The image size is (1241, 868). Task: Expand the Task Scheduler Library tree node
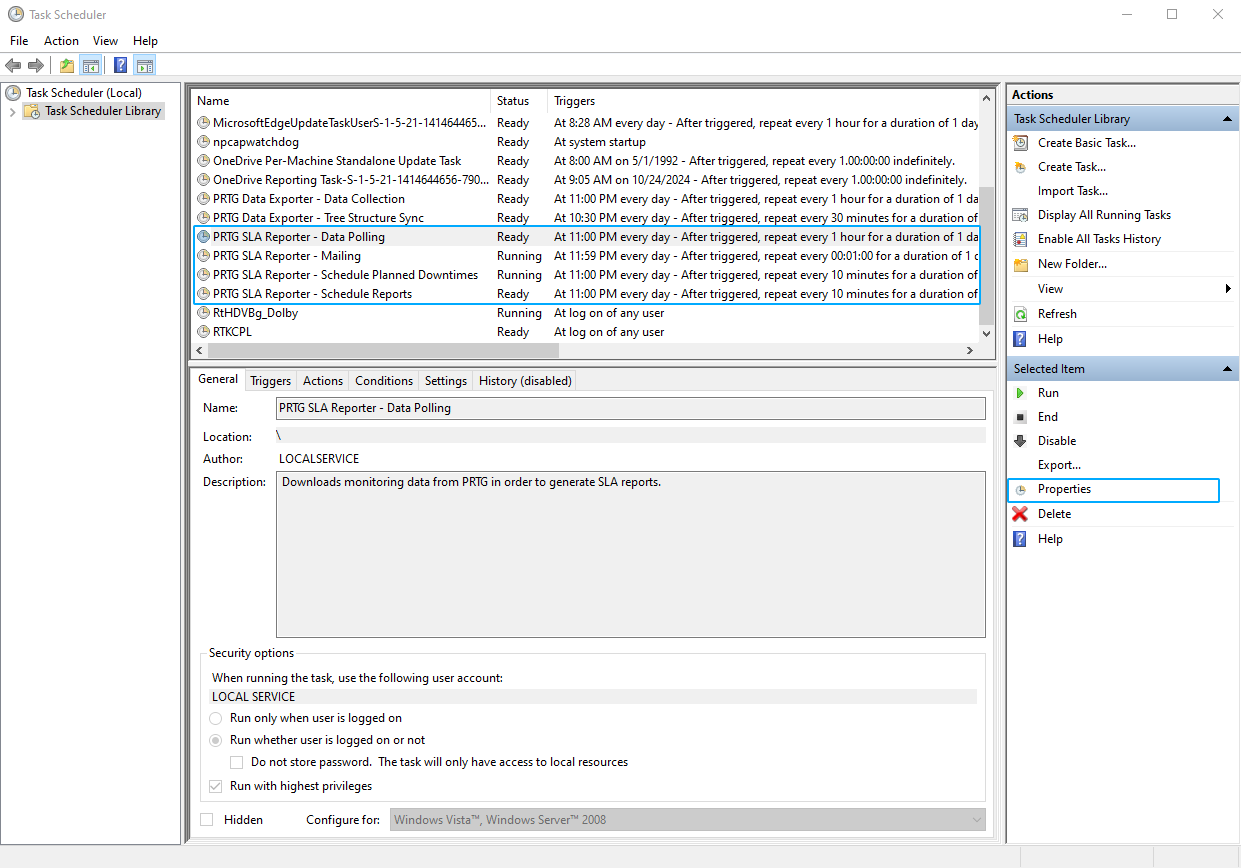click(x=12, y=111)
